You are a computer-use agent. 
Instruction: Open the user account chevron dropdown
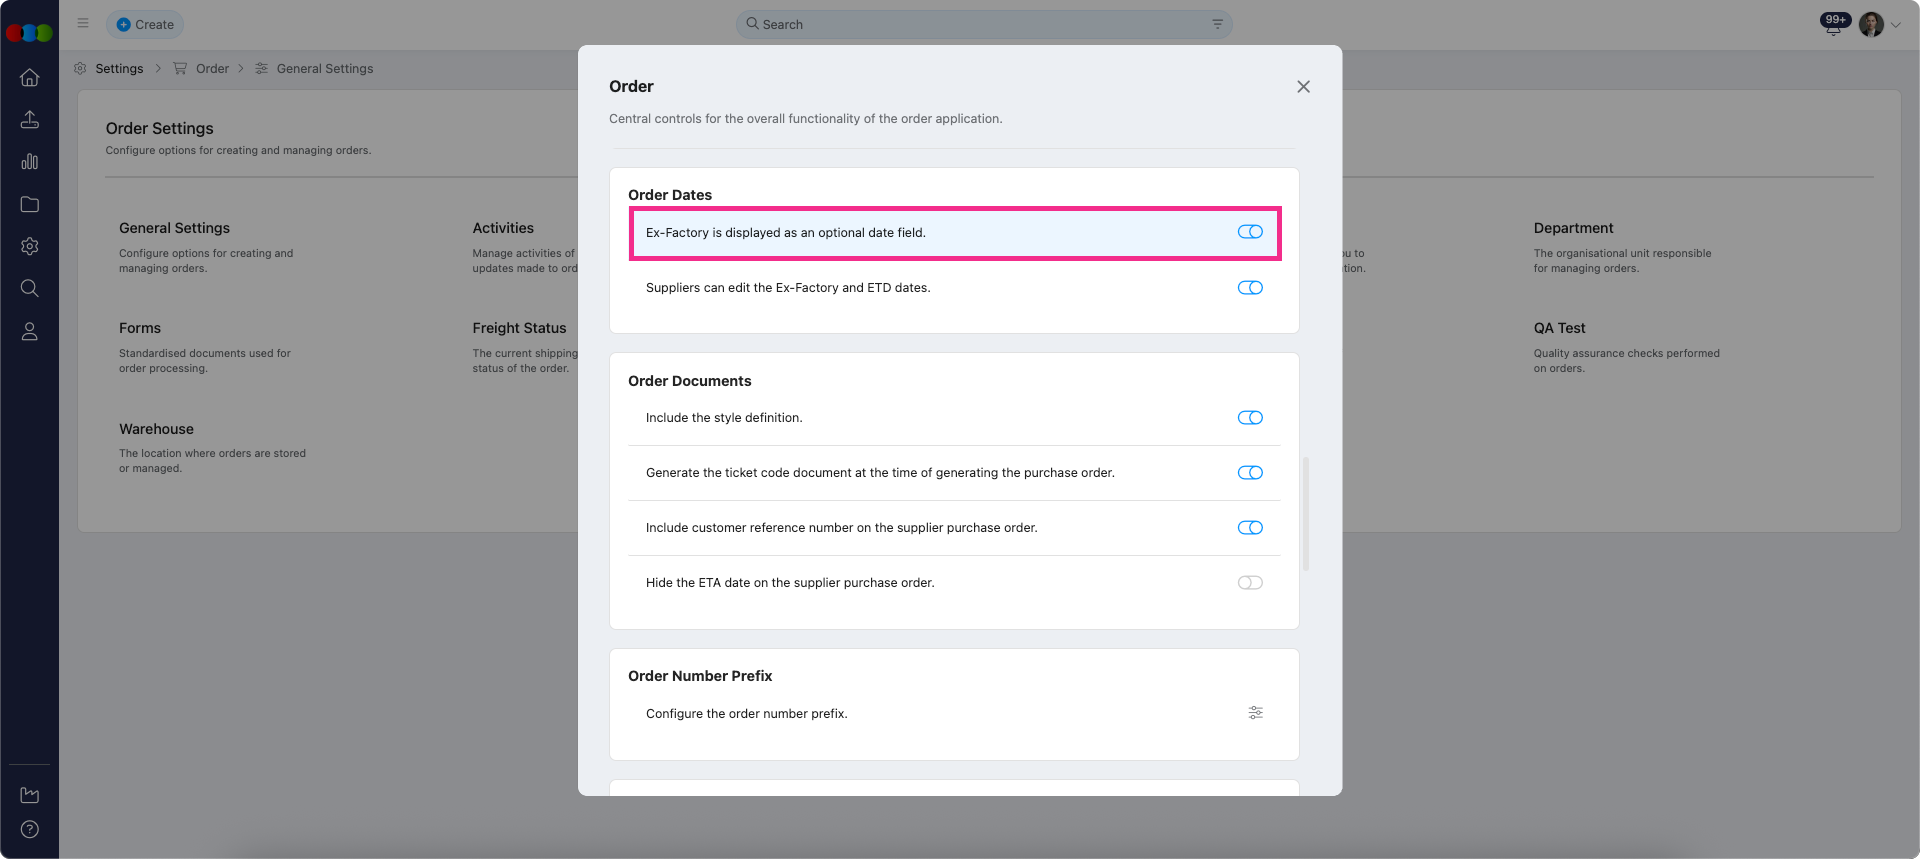click(1896, 24)
